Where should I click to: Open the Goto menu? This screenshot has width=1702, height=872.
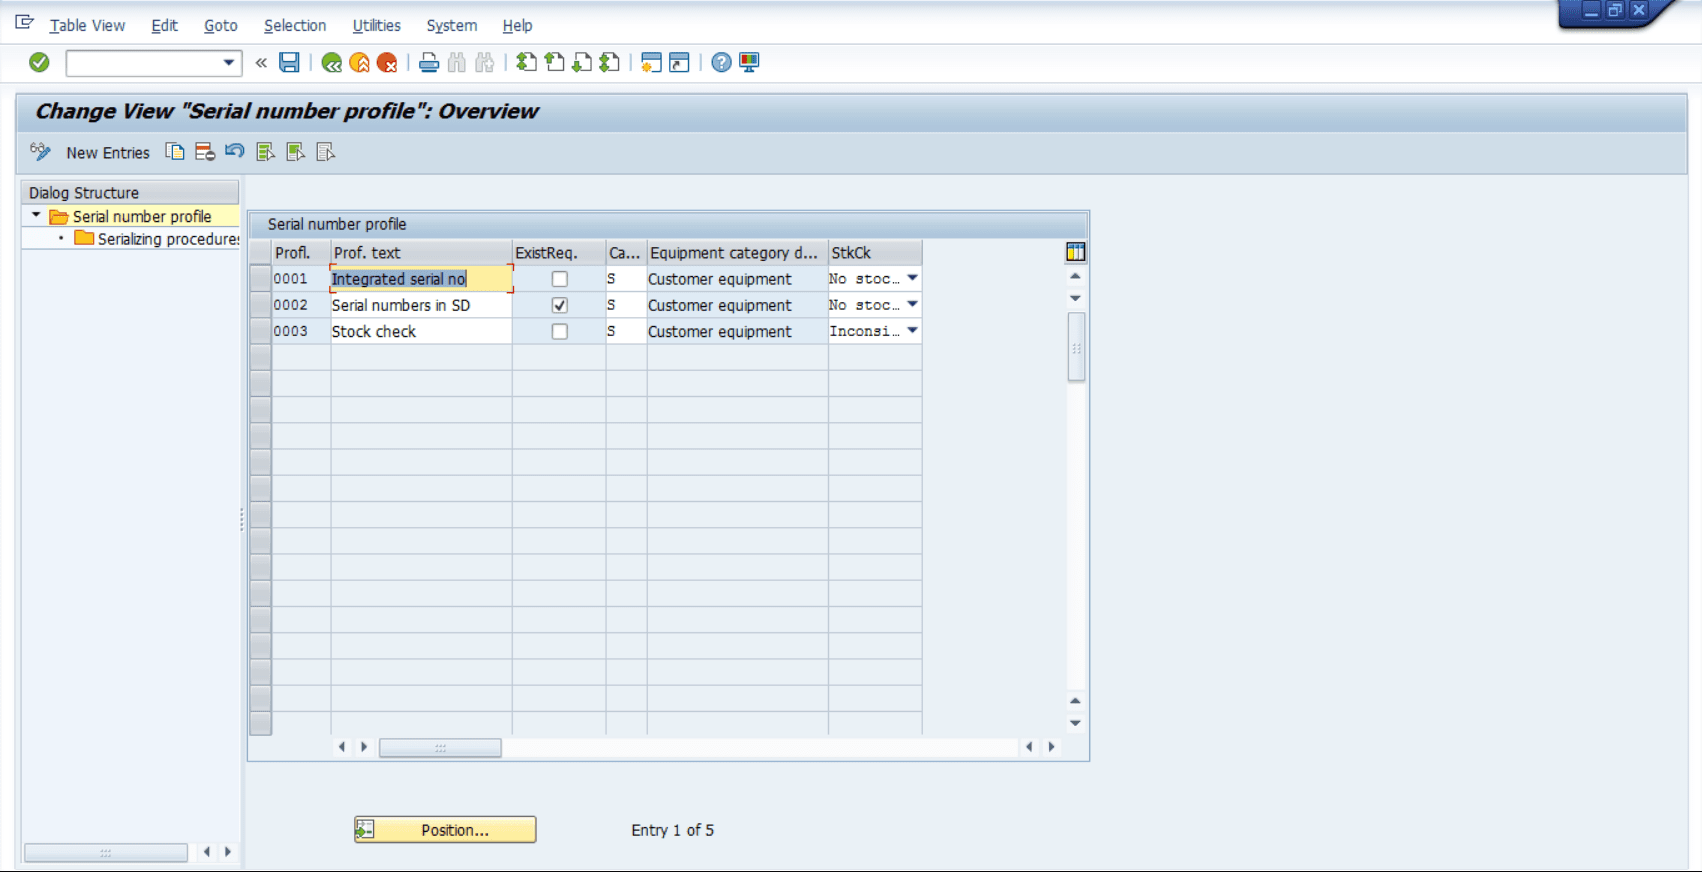[x=220, y=26]
